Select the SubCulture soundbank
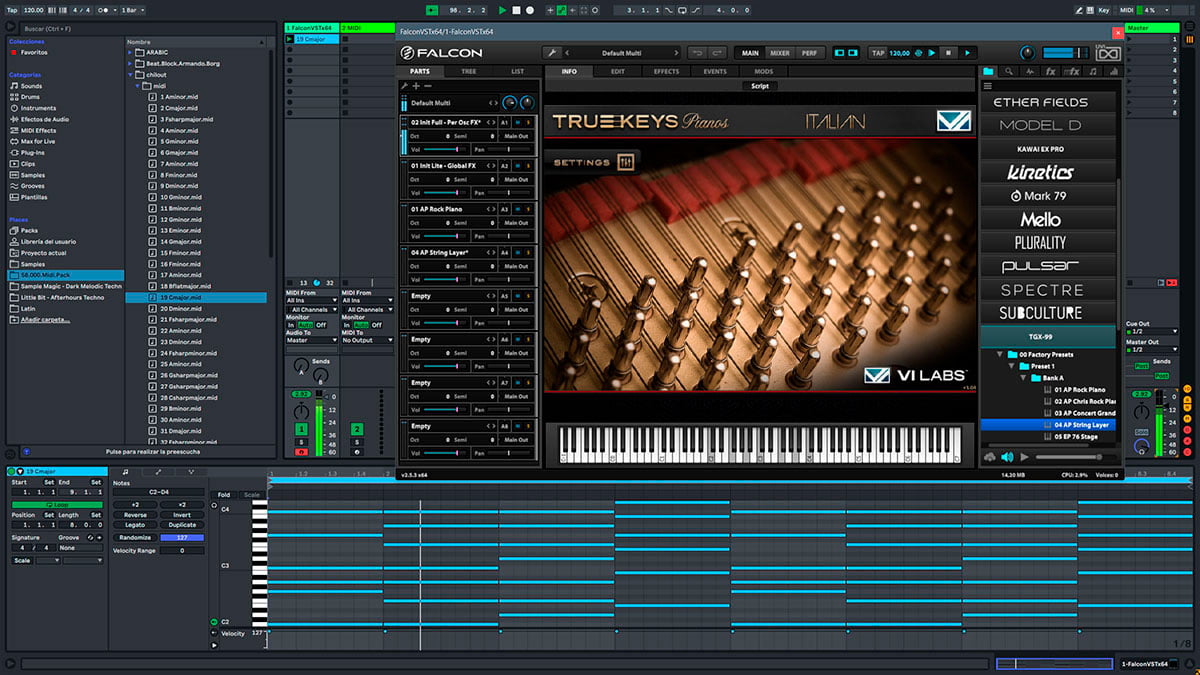 [x=1047, y=313]
